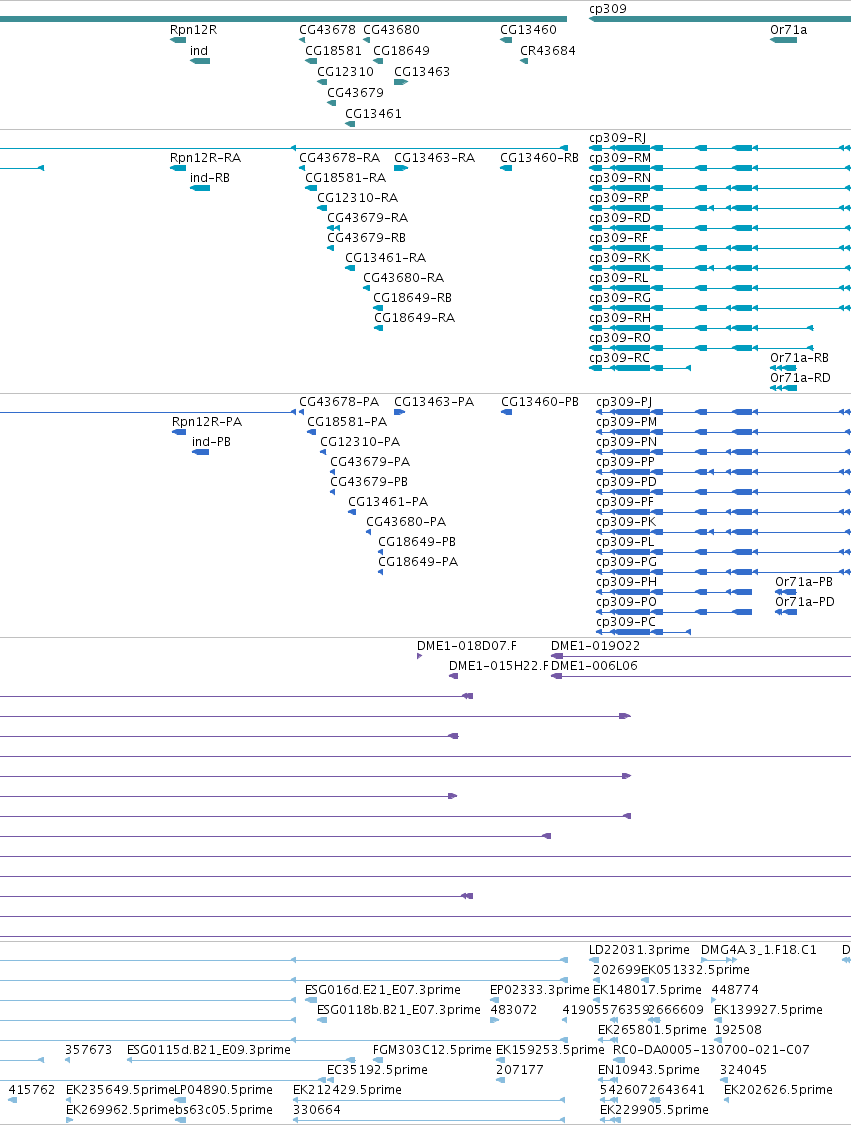Click the Rpn12R-PA protein label
The width and height of the screenshot is (851, 1125).
(x=207, y=421)
